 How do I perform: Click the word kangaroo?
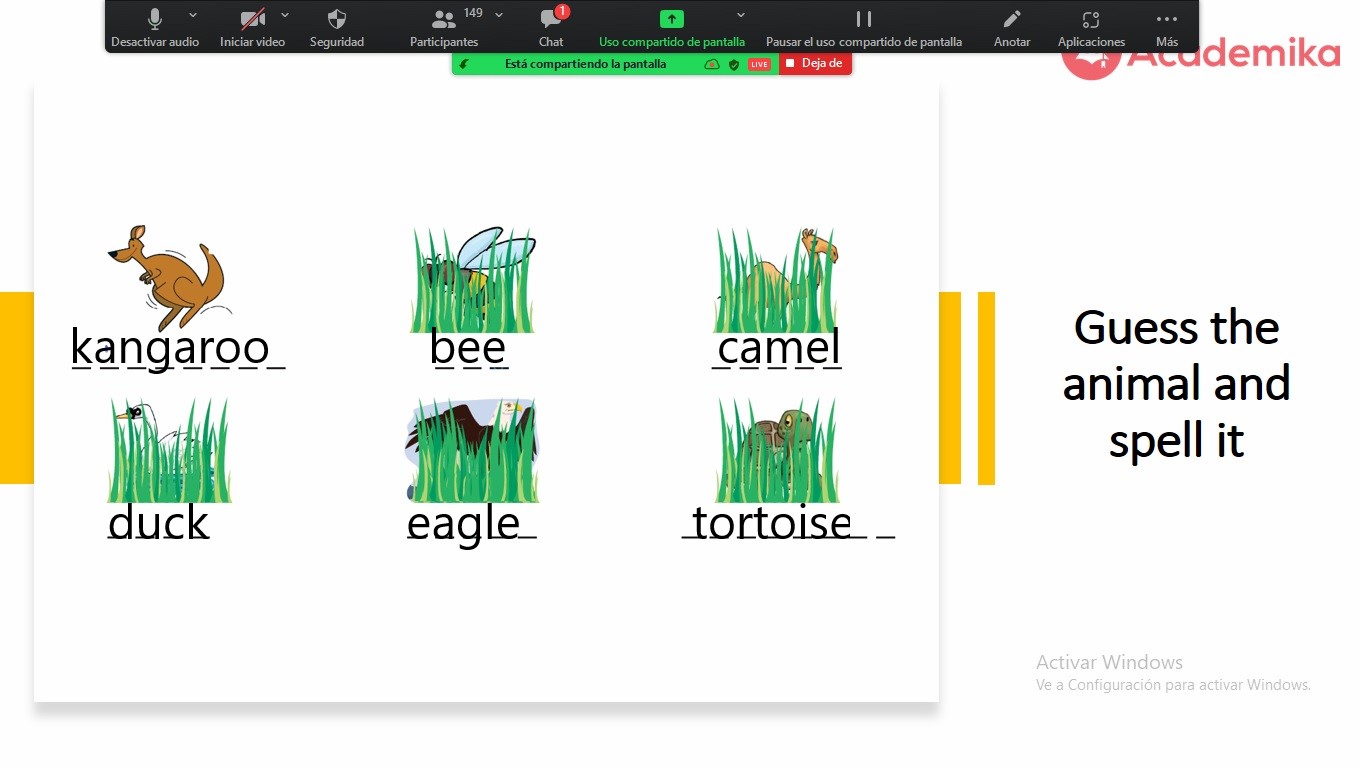170,347
